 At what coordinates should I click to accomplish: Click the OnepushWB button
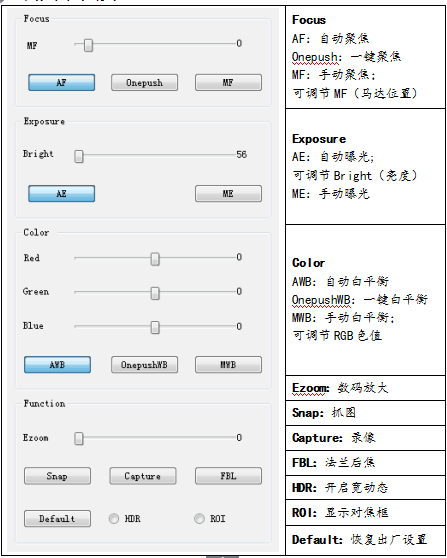pos(144,365)
